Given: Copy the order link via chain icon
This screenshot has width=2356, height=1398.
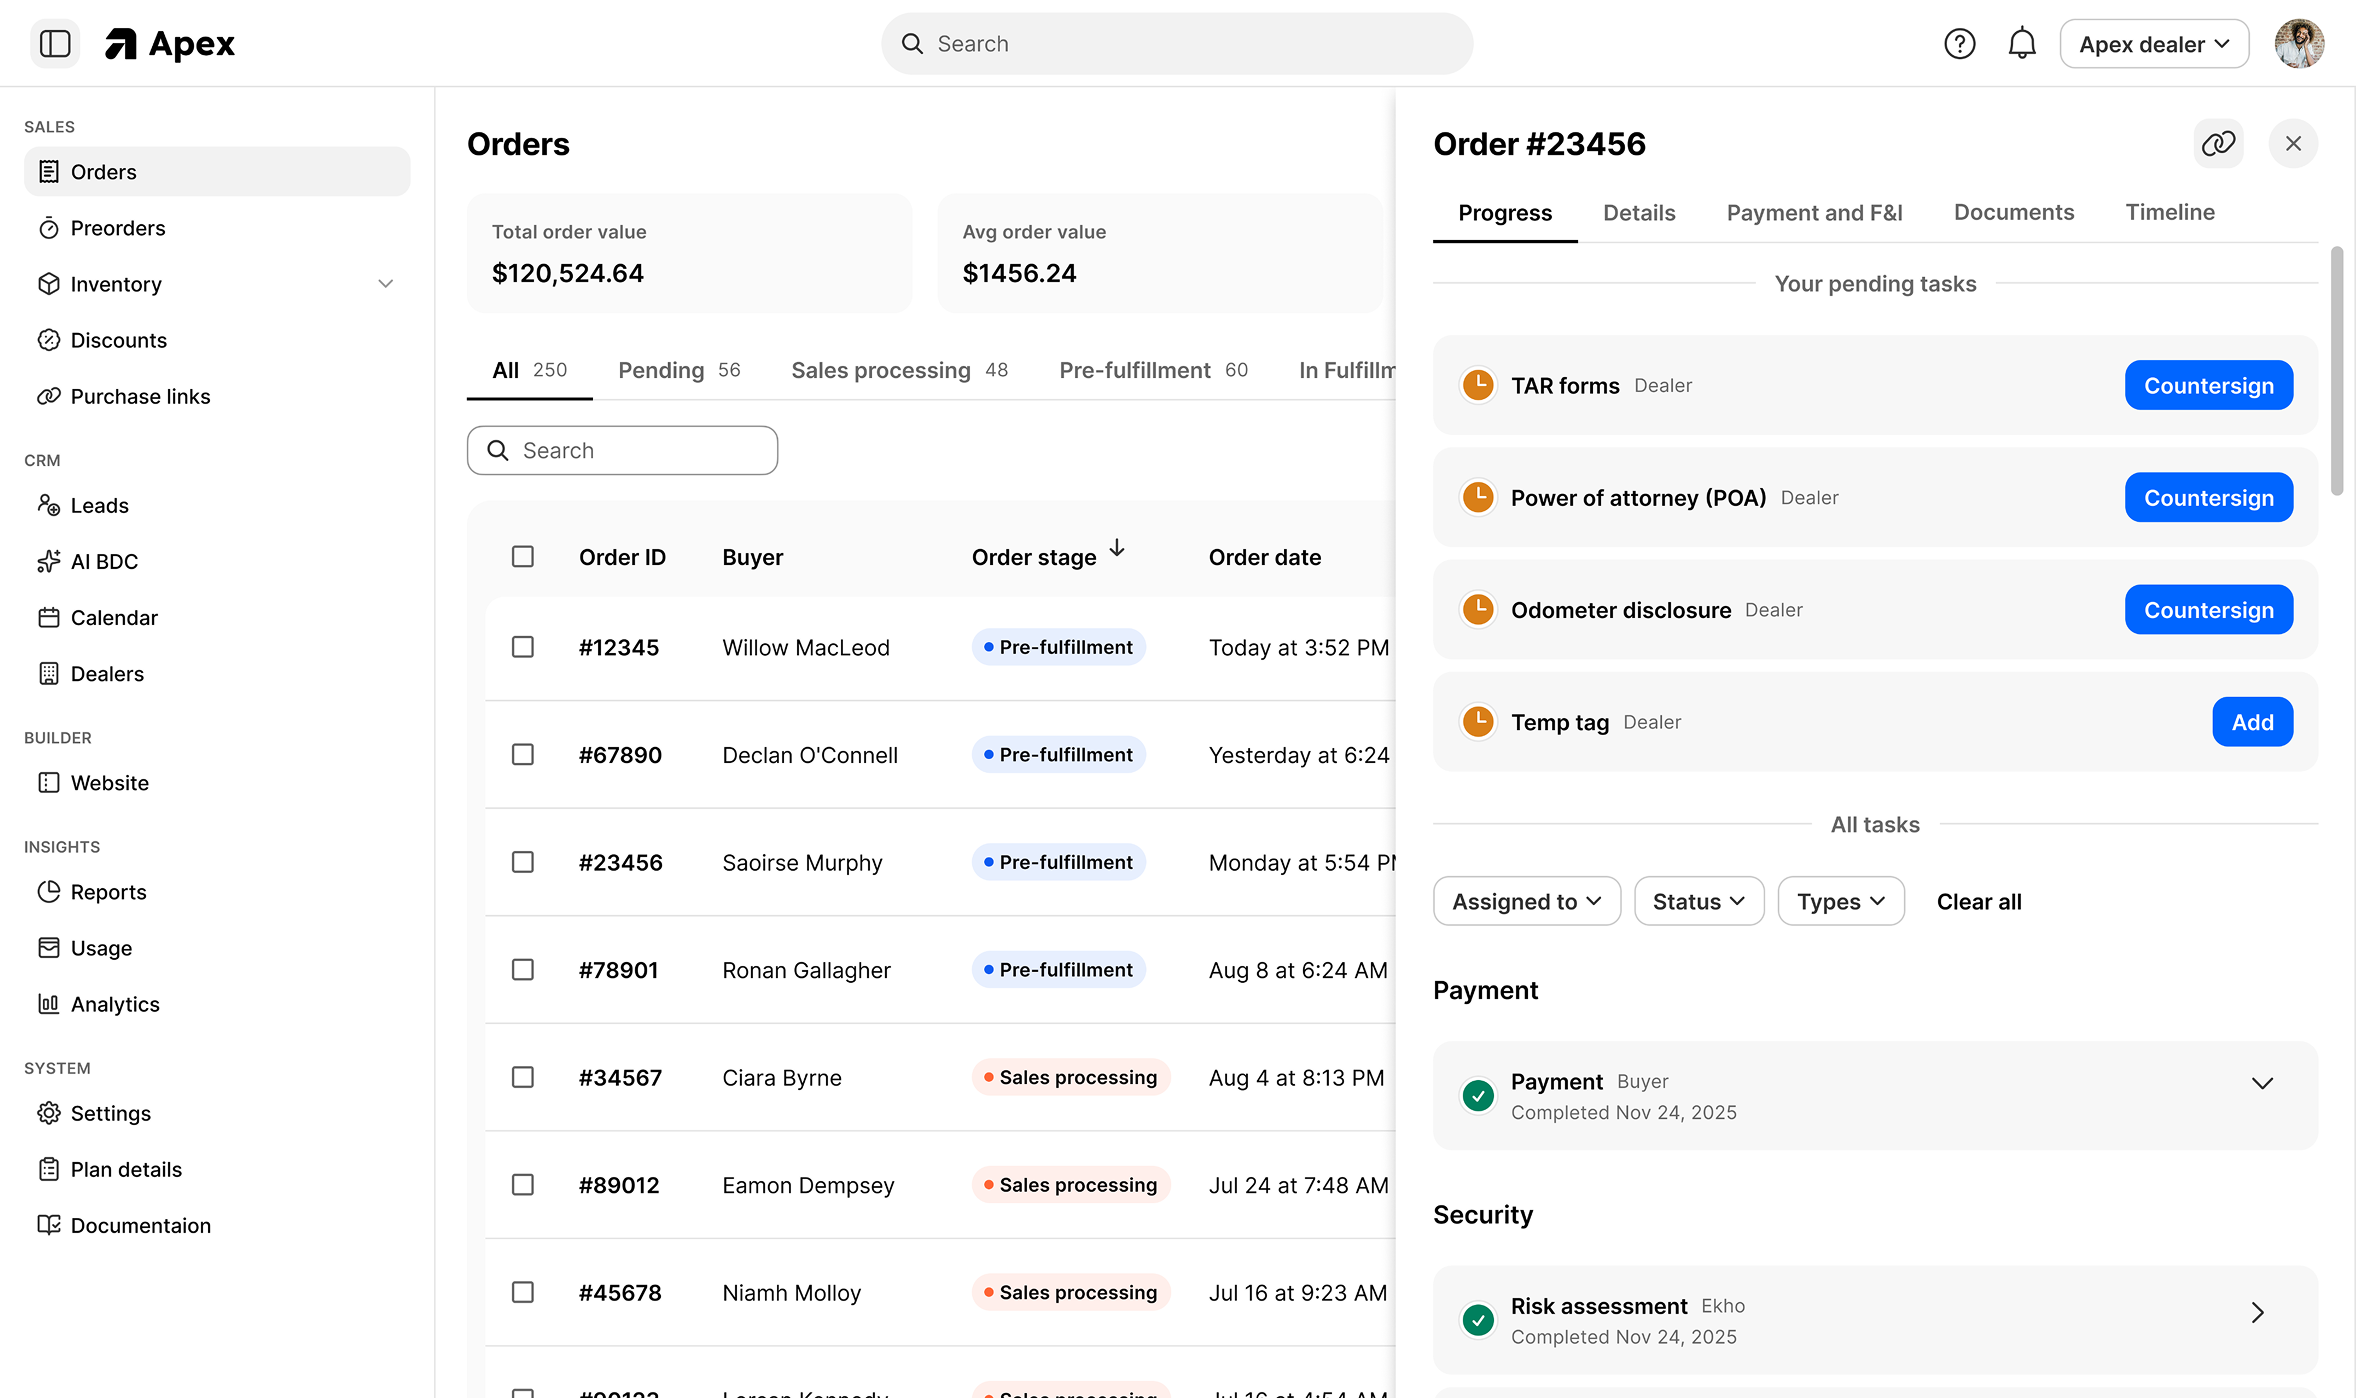Looking at the screenshot, I should 2218,144.
